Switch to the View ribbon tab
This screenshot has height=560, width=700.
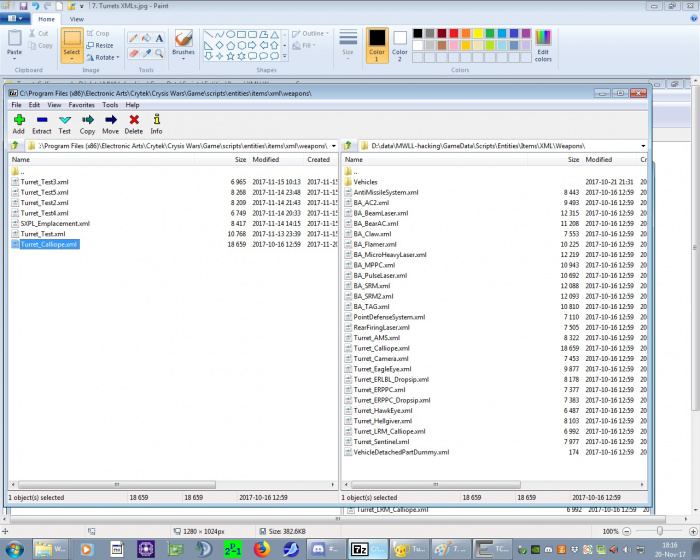77,19
